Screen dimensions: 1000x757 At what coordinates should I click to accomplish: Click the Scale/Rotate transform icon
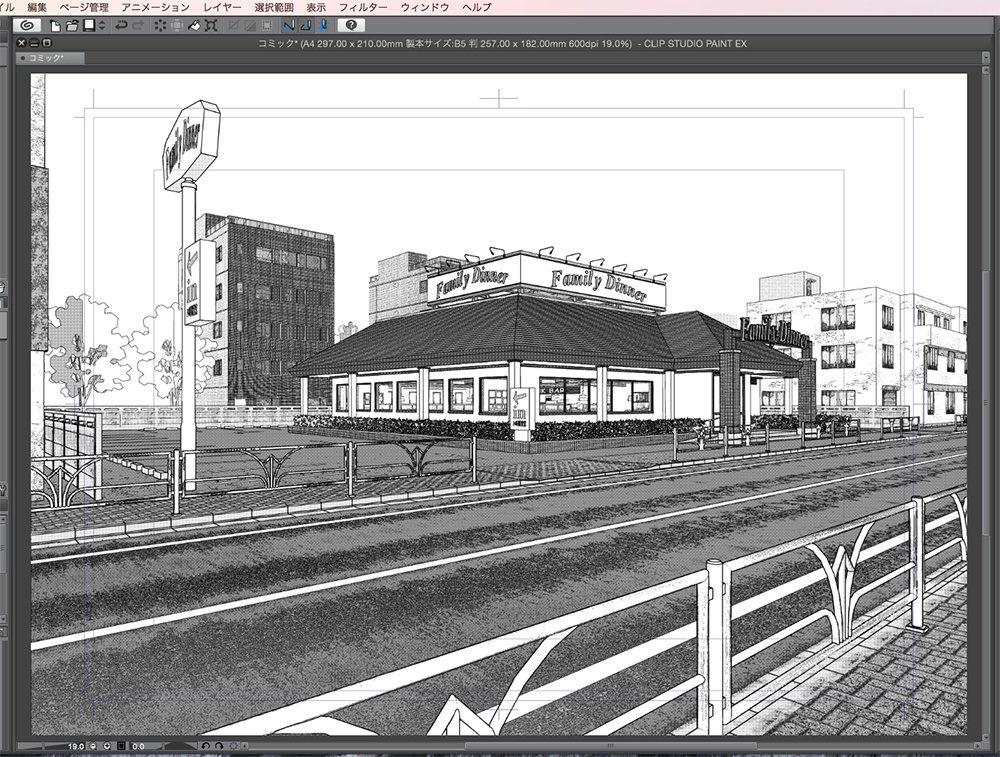pyautogui.click(x=211, y=26)
